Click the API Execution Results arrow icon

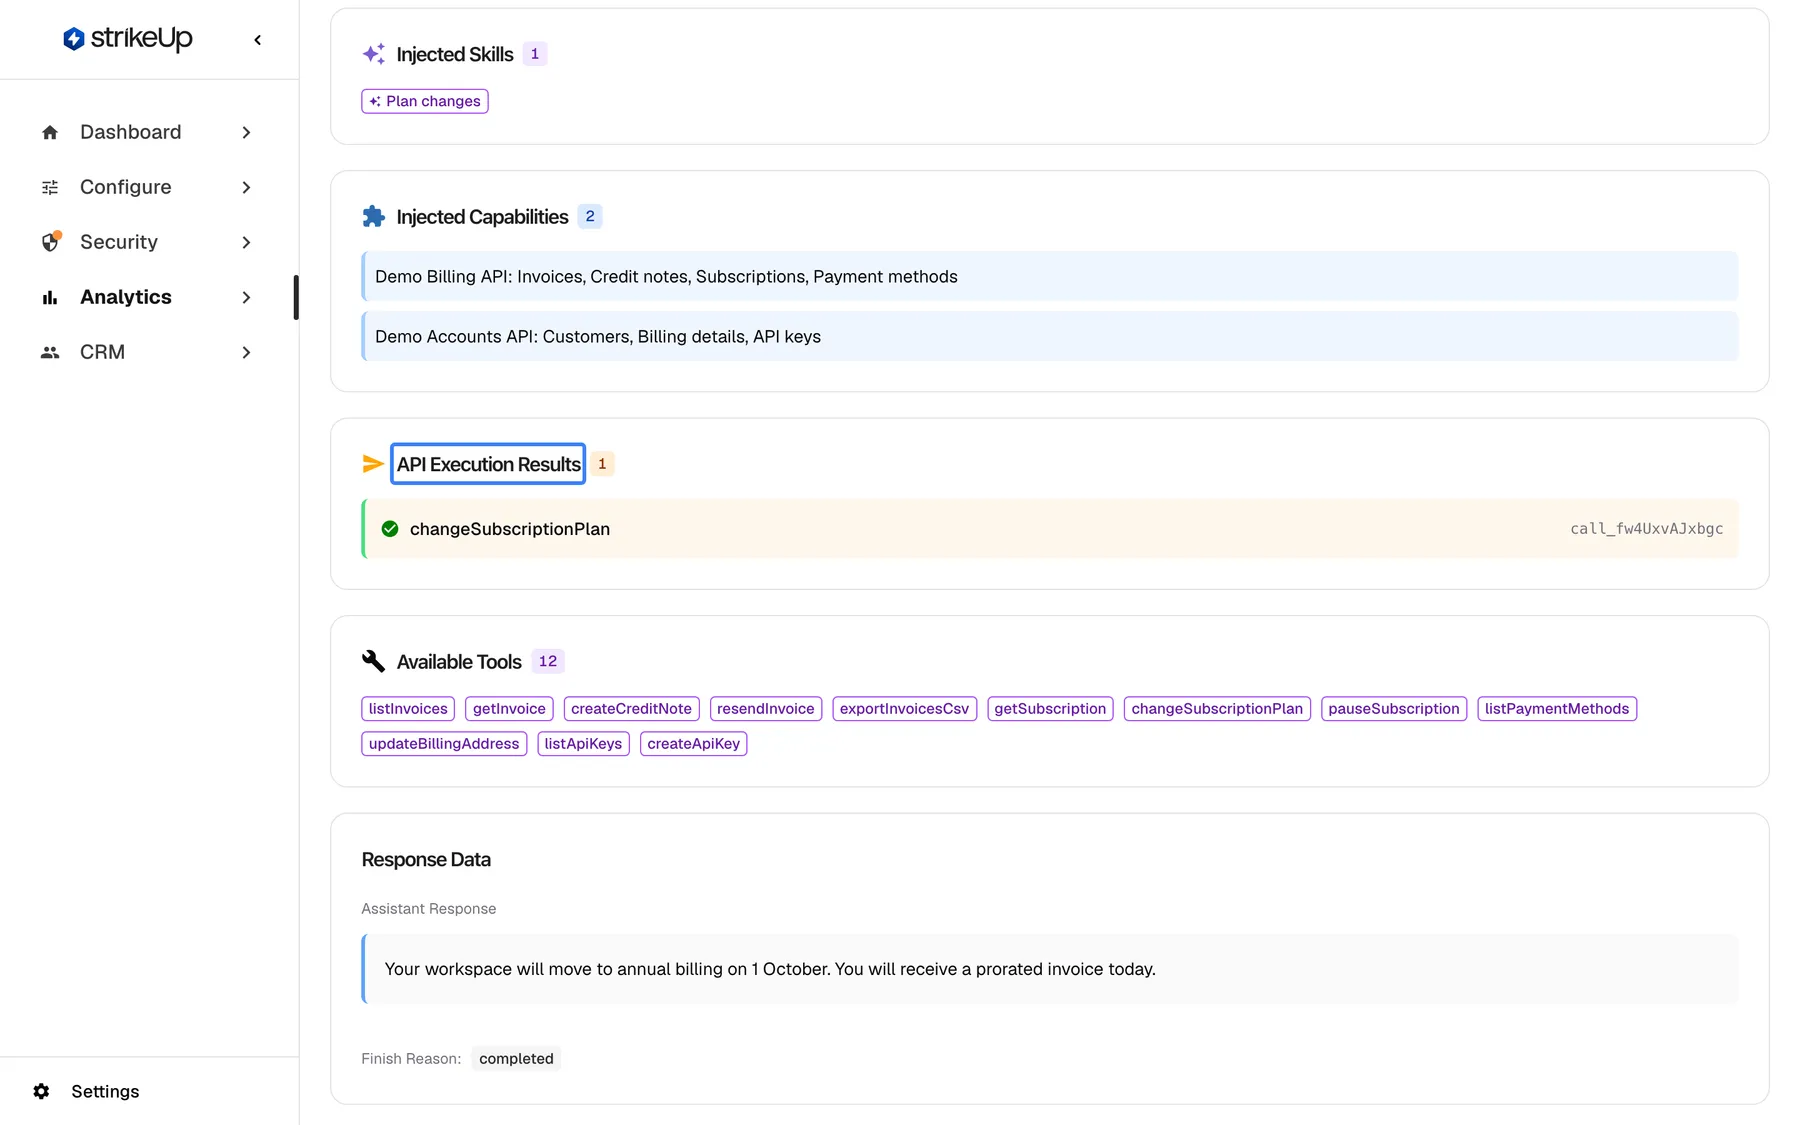(x=373, y=464)
